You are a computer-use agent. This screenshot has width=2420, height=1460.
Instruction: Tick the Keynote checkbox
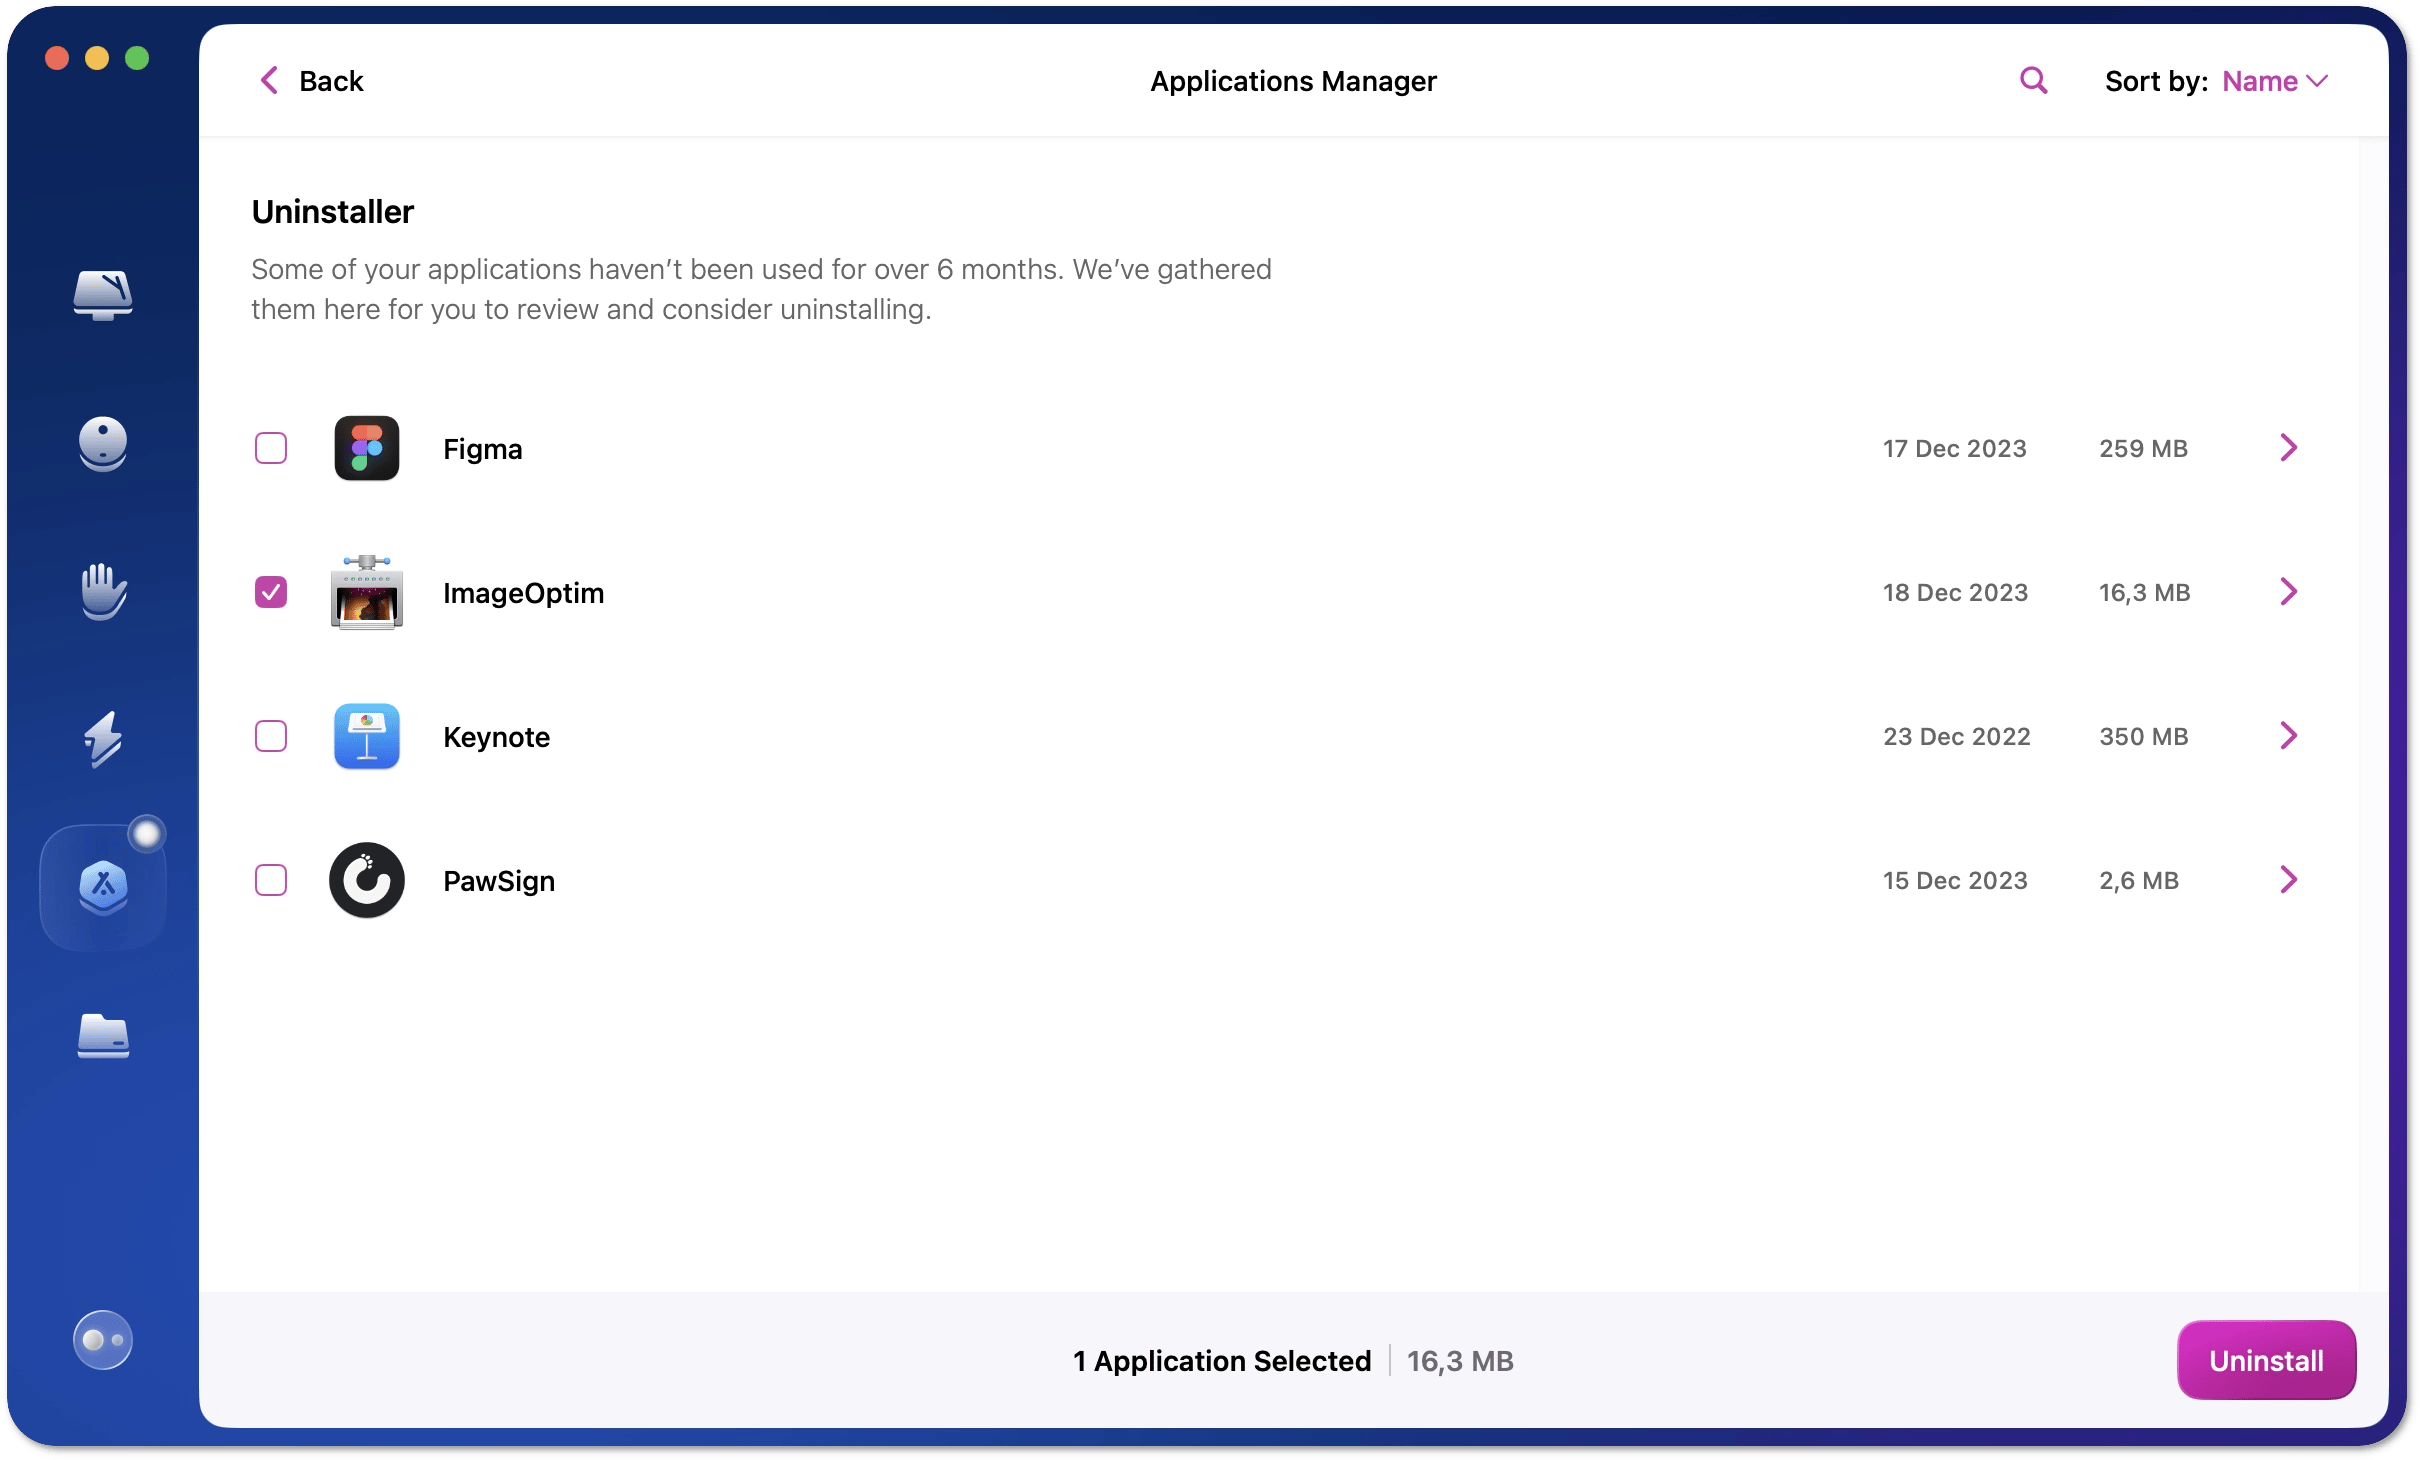(x=271, y=736)
